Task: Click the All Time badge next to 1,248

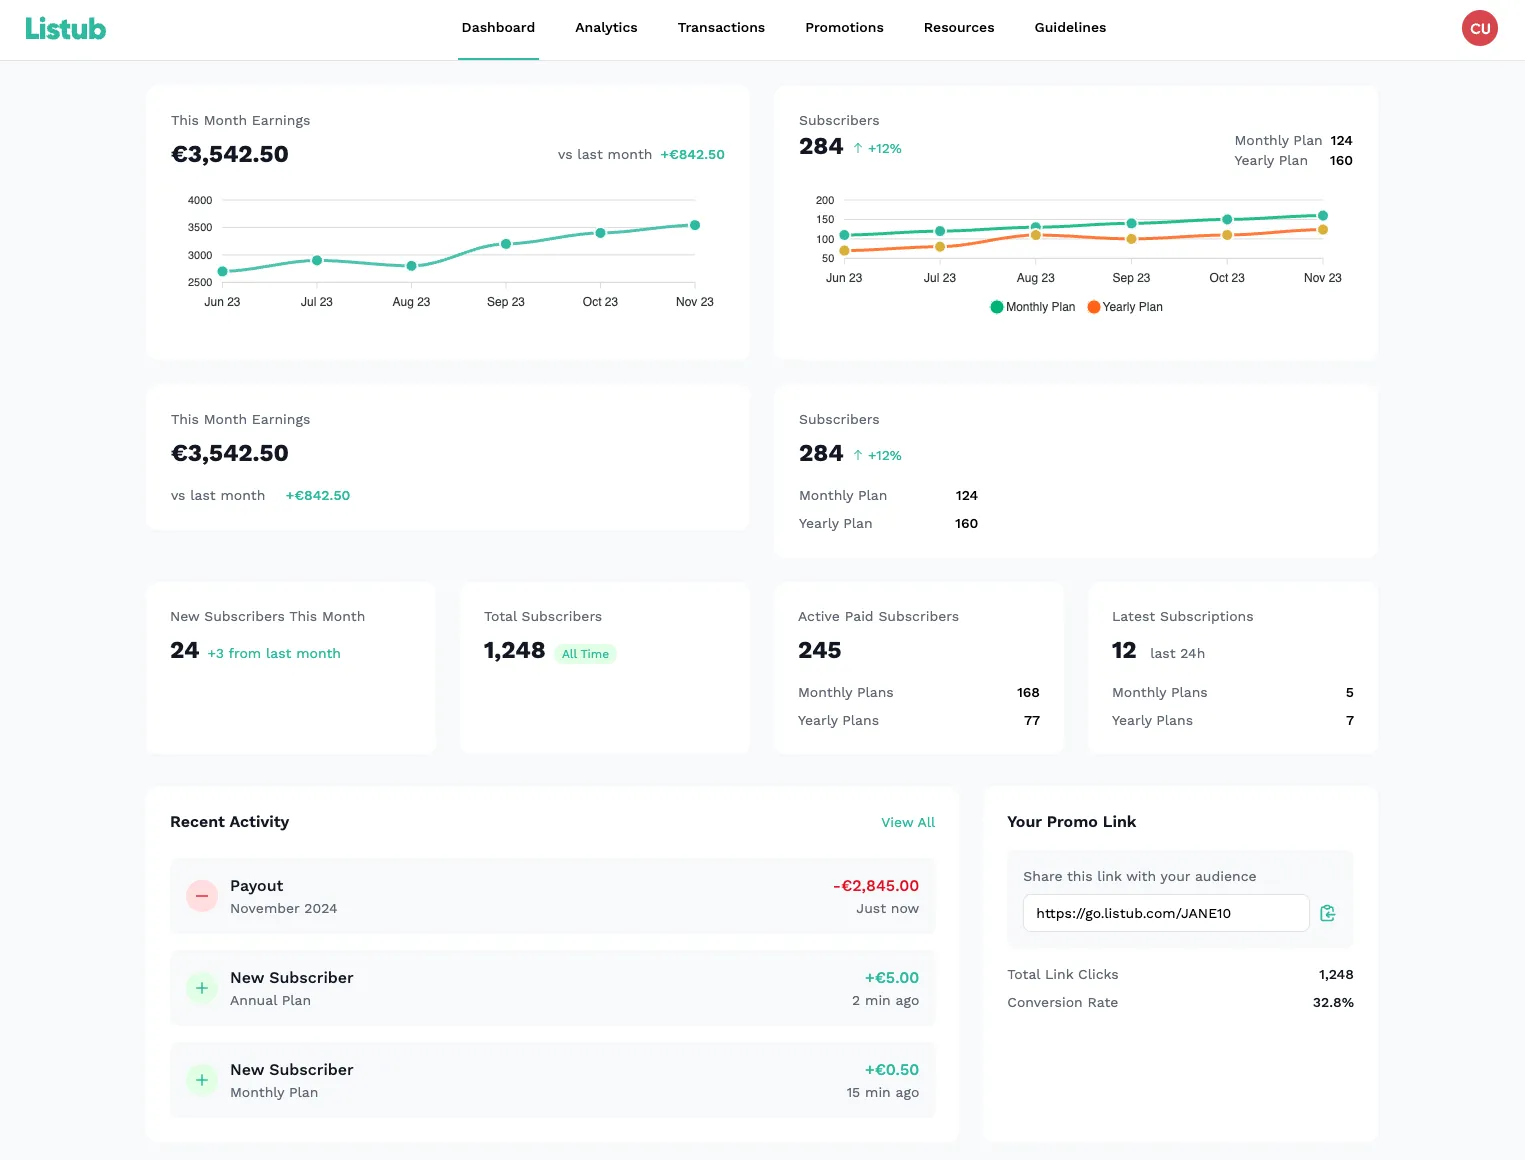Action: (x=585, y=653)
